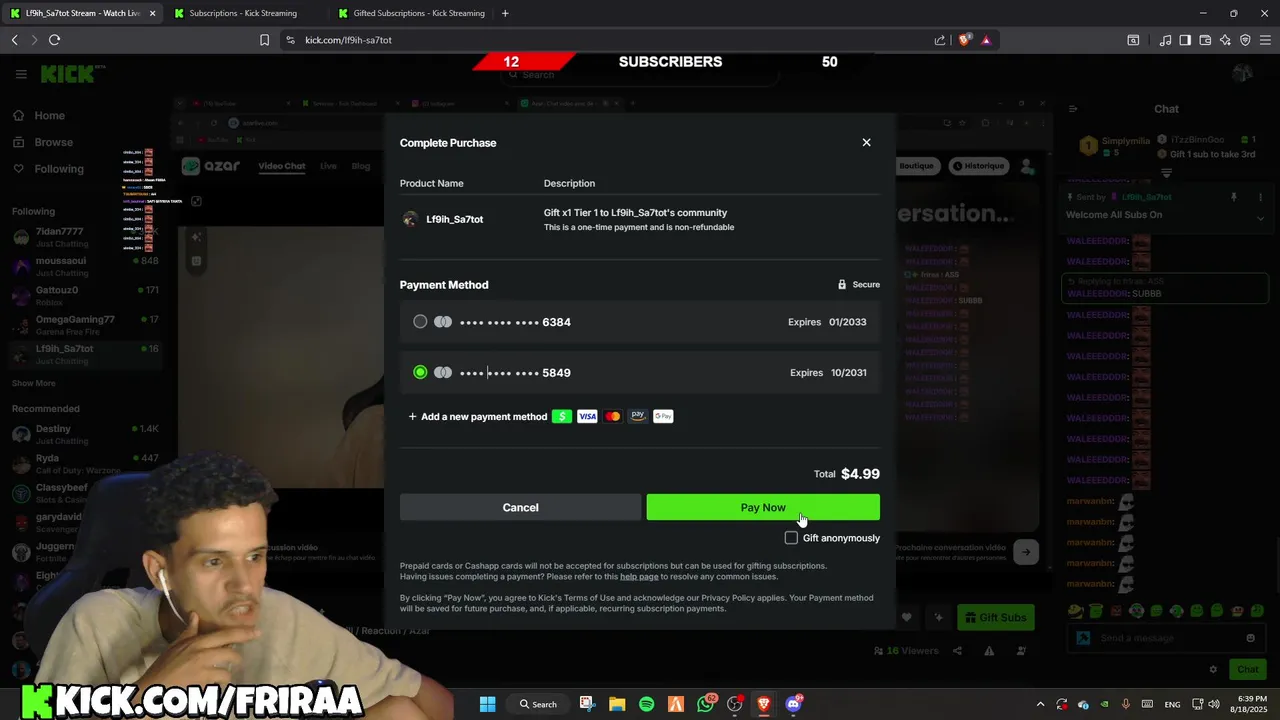Click the Visa payment icon
The width and height of the screenshot is (1280, 720).
(x=587, y=416)
